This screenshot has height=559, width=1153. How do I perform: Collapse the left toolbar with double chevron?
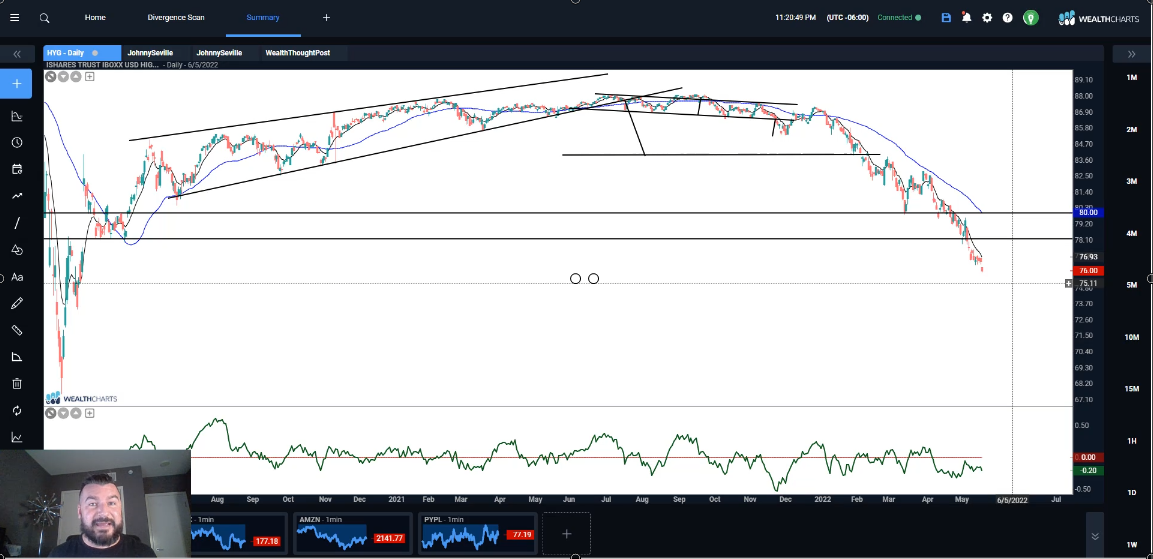click(17, 54)
